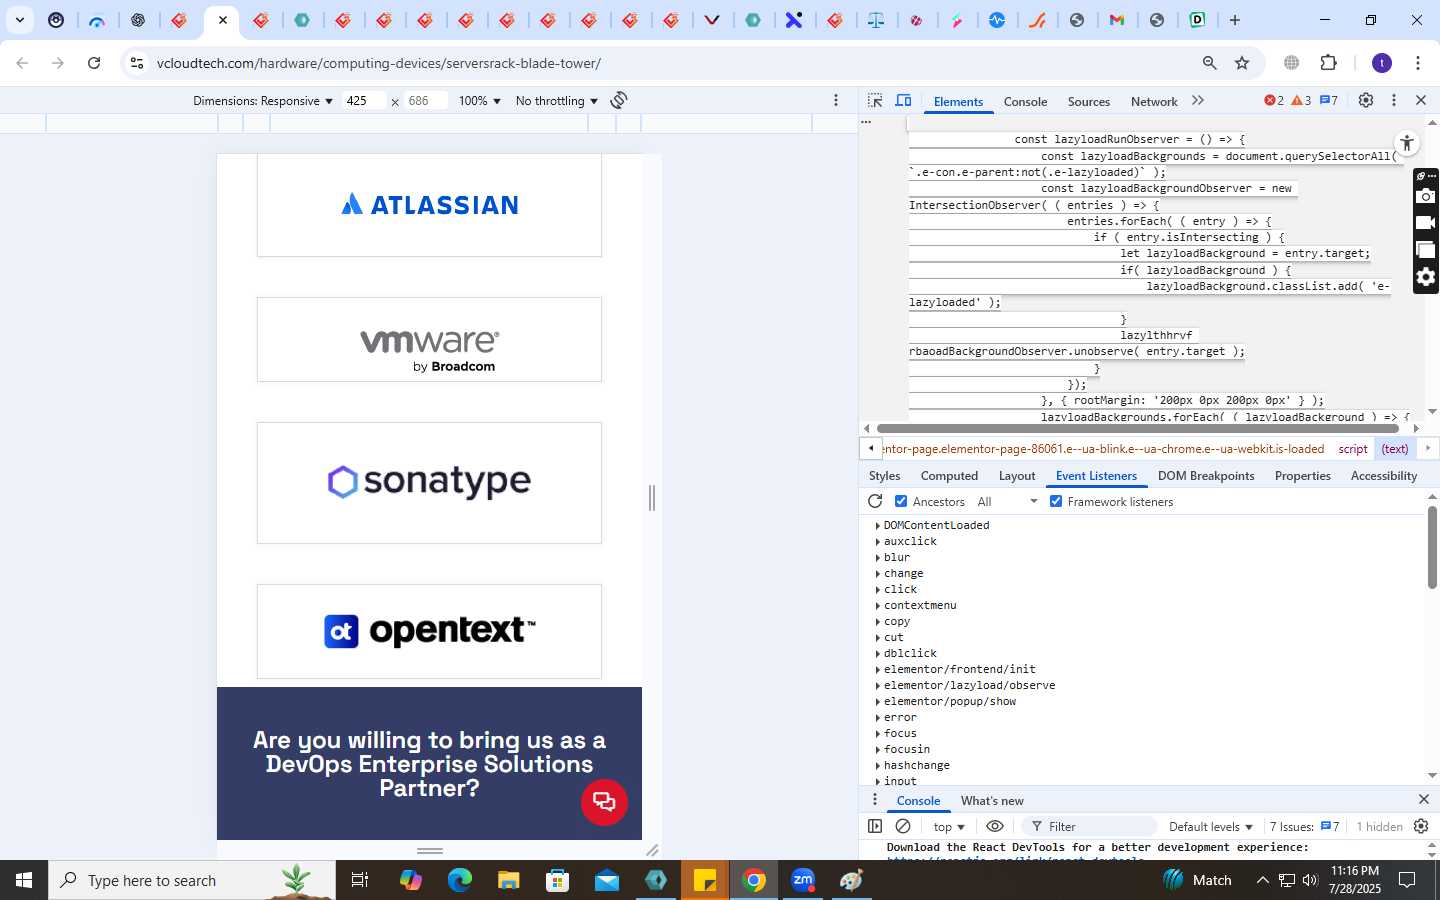The width and height of the screenshot is (1440, 900).
Task: Open a new browser tab
Action: 1235,20
